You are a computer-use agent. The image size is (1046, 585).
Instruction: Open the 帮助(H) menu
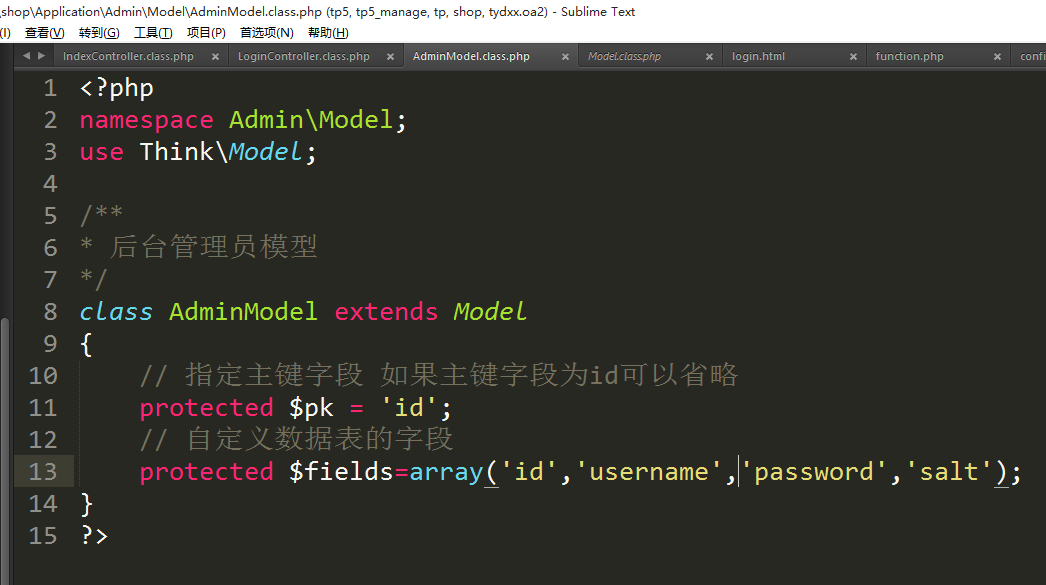pyautogui.click(x=328, y=33)
